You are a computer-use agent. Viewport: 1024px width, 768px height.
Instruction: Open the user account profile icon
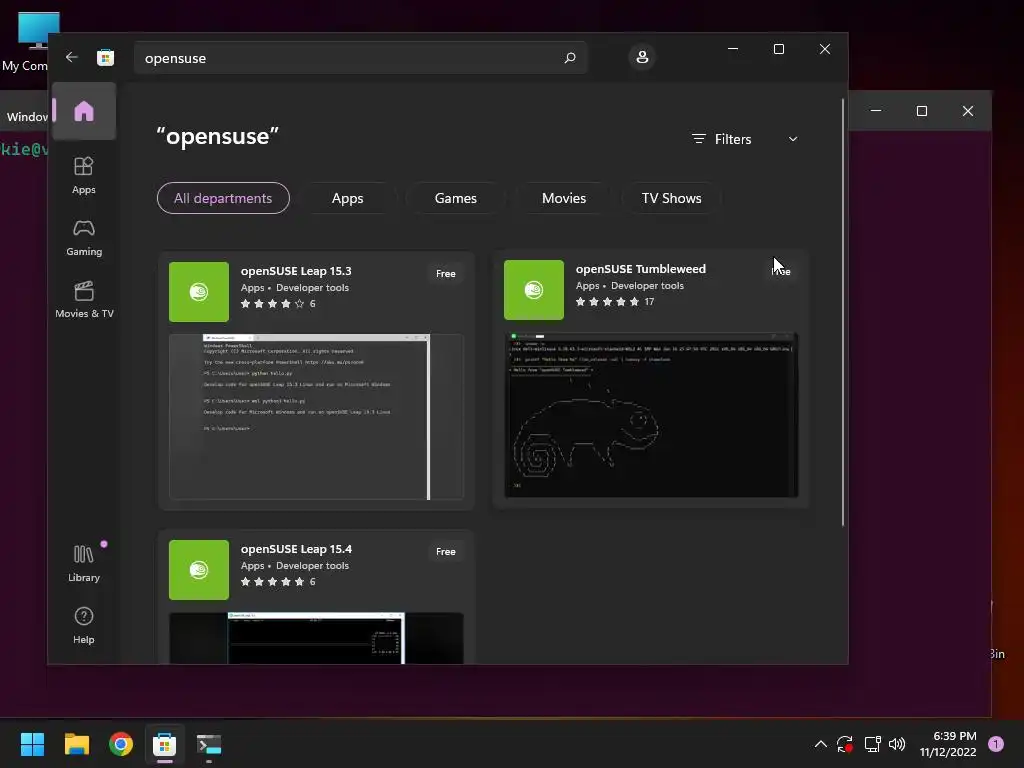click(642, 57)
